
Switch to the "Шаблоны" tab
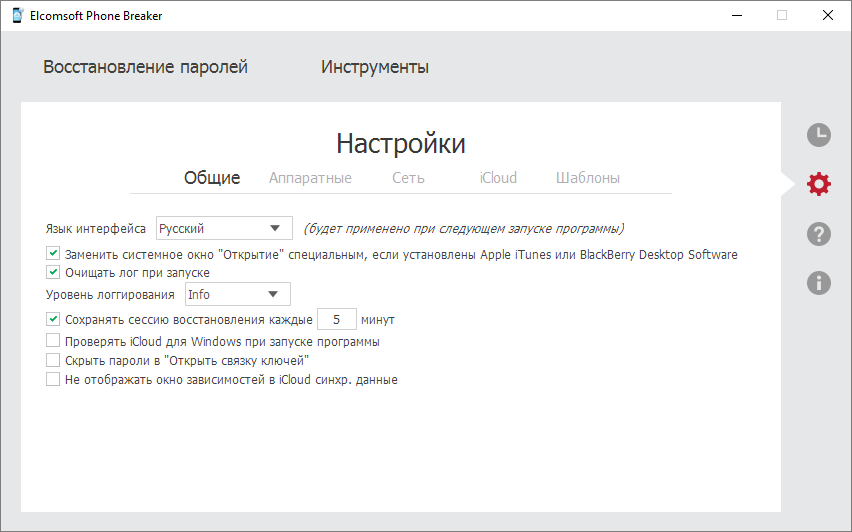click(587, 178)
